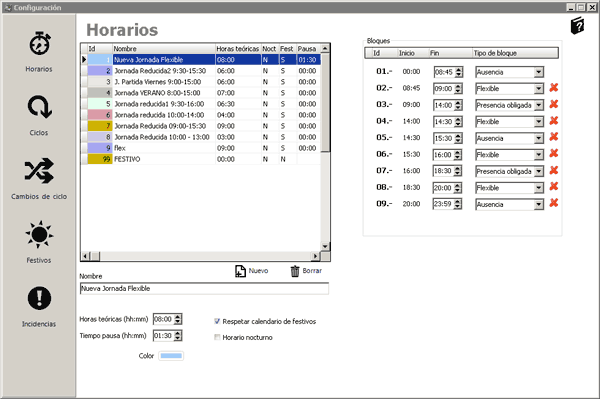Select row J. Partida Viernes 9:00-15:00
This screenshot has width=600, height=399.
pyautogui.click(x=201, y=82)
